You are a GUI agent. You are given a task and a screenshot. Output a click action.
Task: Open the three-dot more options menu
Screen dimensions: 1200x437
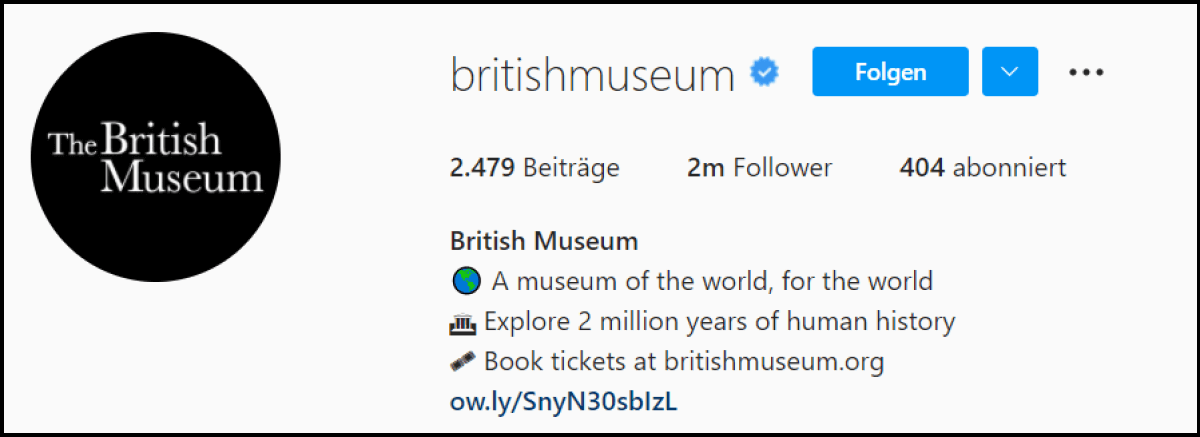point(1085,72)
